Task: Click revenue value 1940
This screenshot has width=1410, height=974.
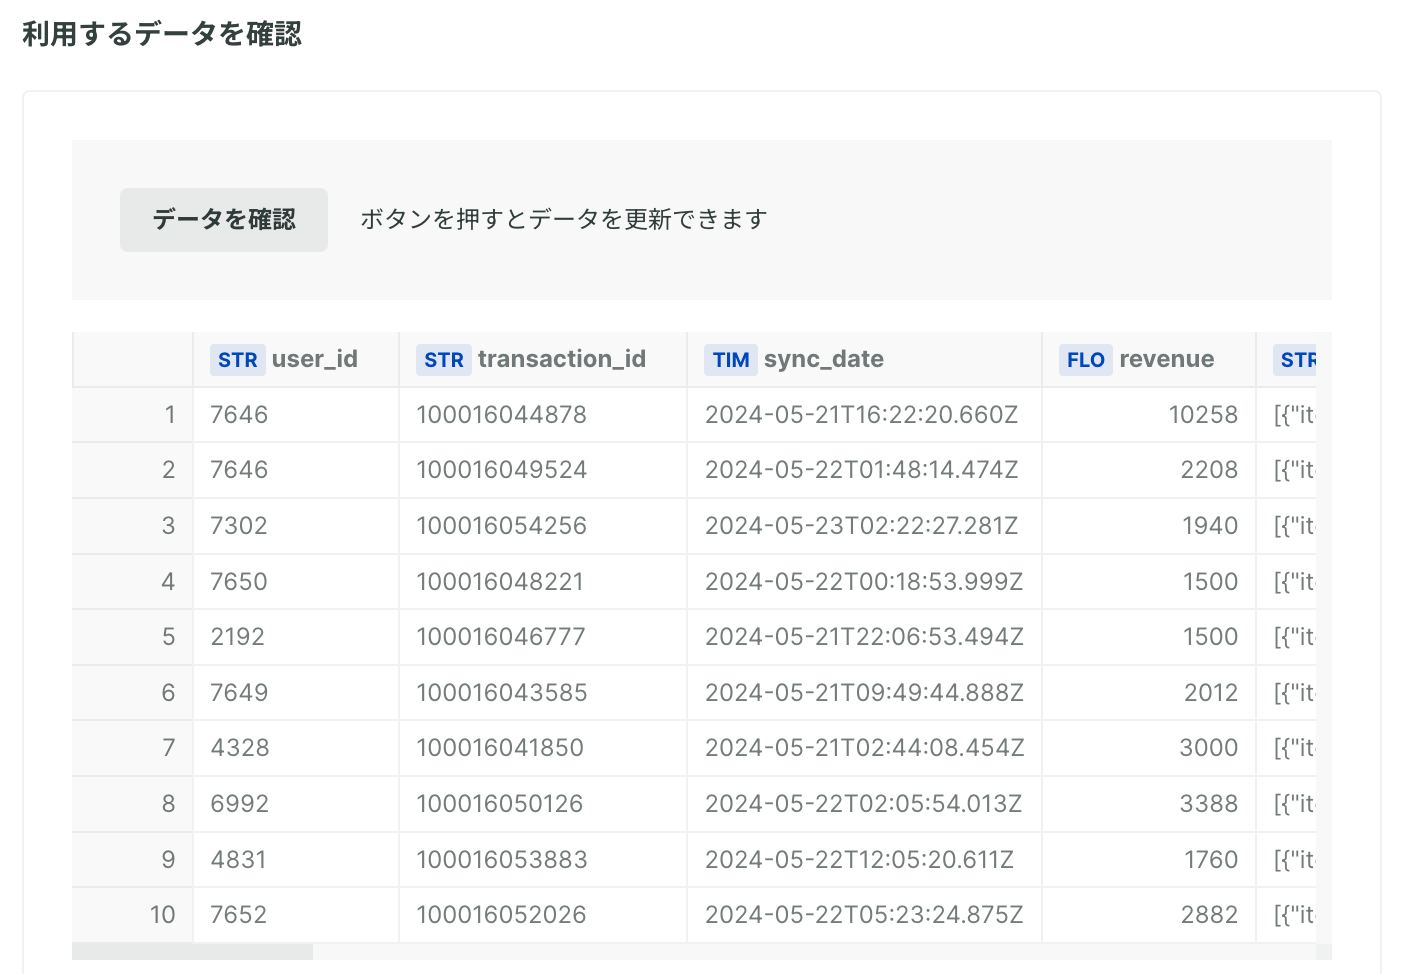Action: (x=1210, y=526)
